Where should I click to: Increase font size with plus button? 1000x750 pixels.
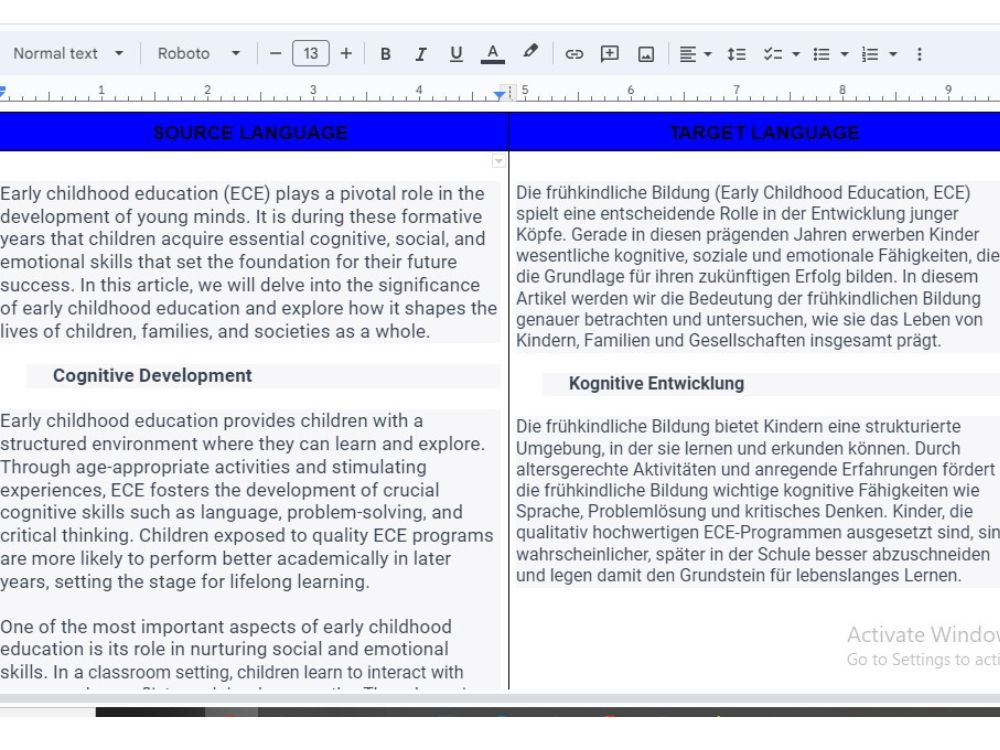coord(346,54)
